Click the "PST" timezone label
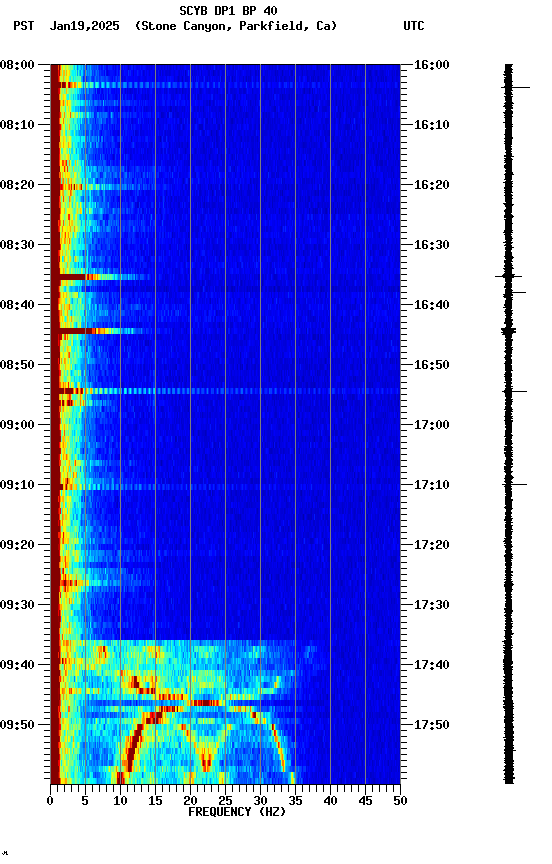This screenshot has width=552, height=864. pos(24,26)
